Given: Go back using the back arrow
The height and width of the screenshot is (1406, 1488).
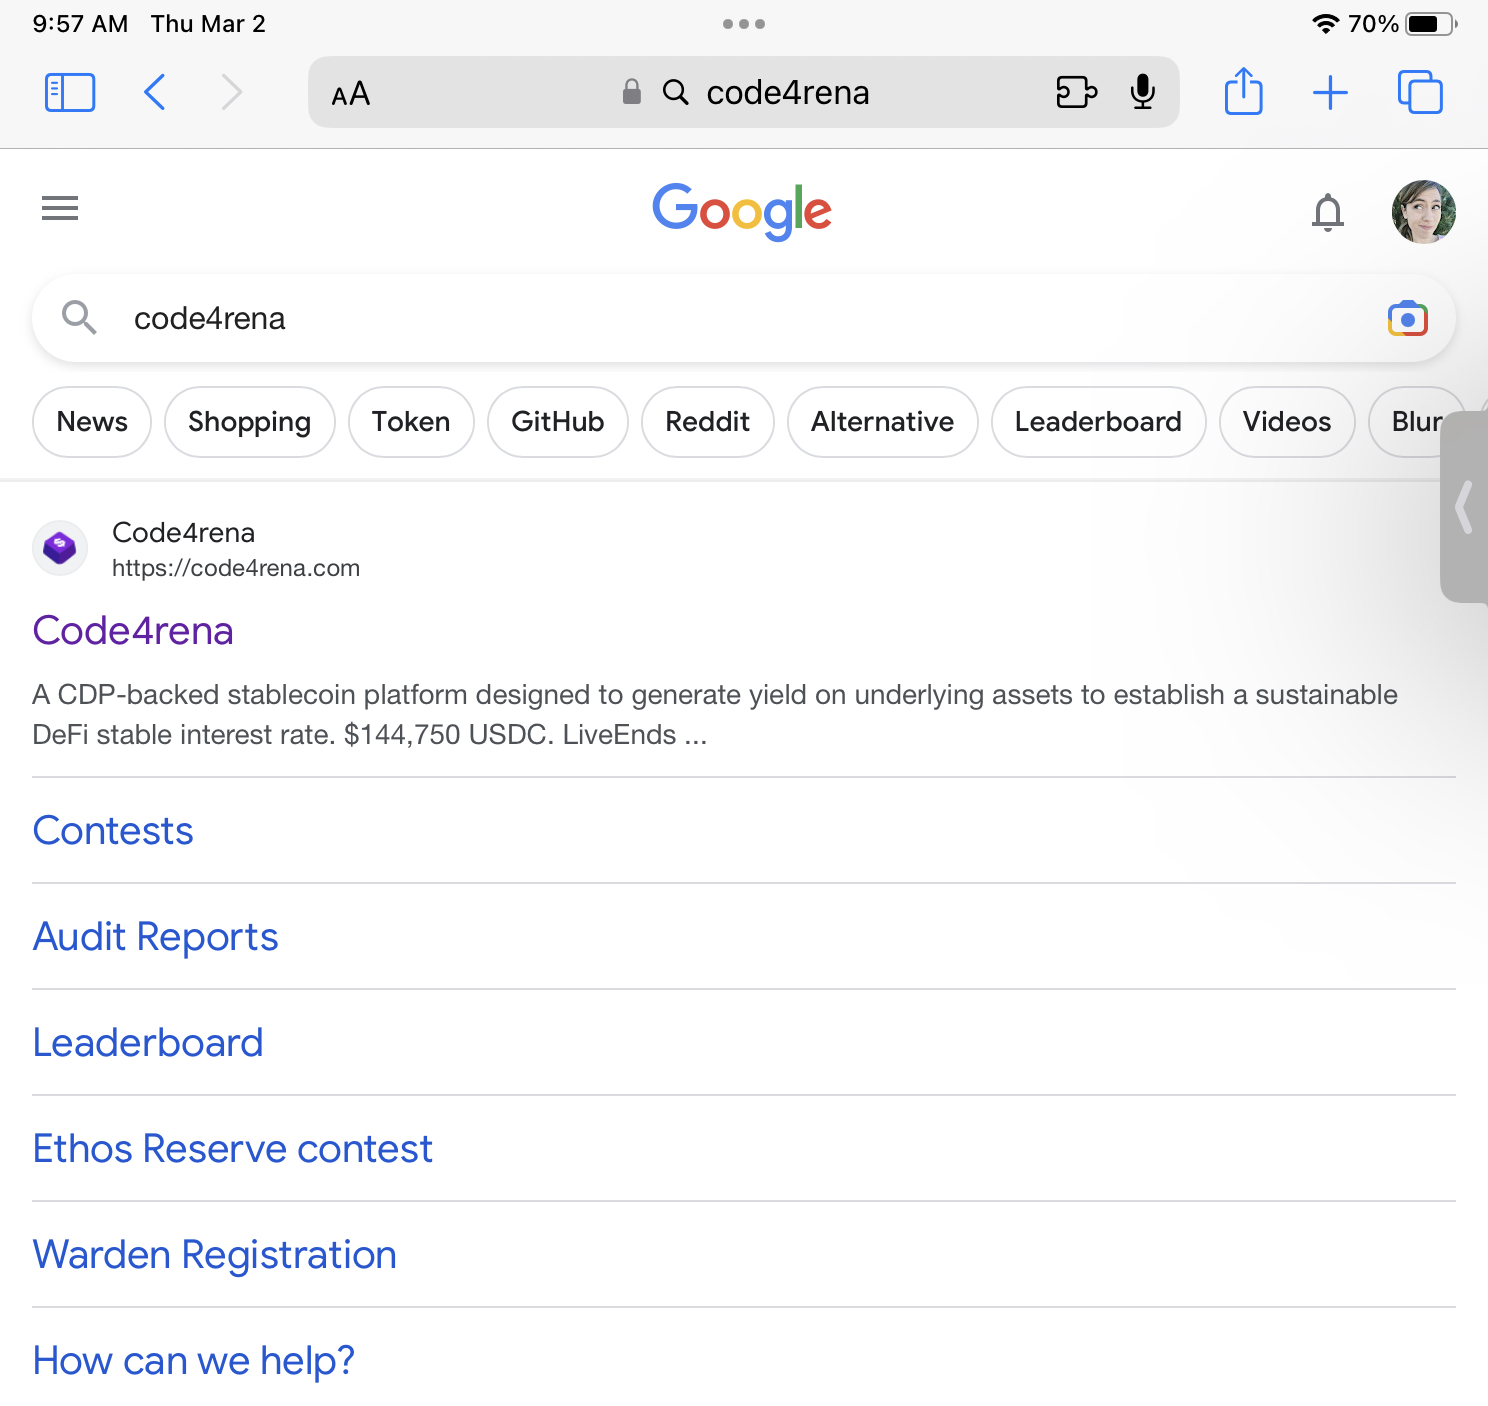Looking at the screenshot, I should tap(154, 92).
